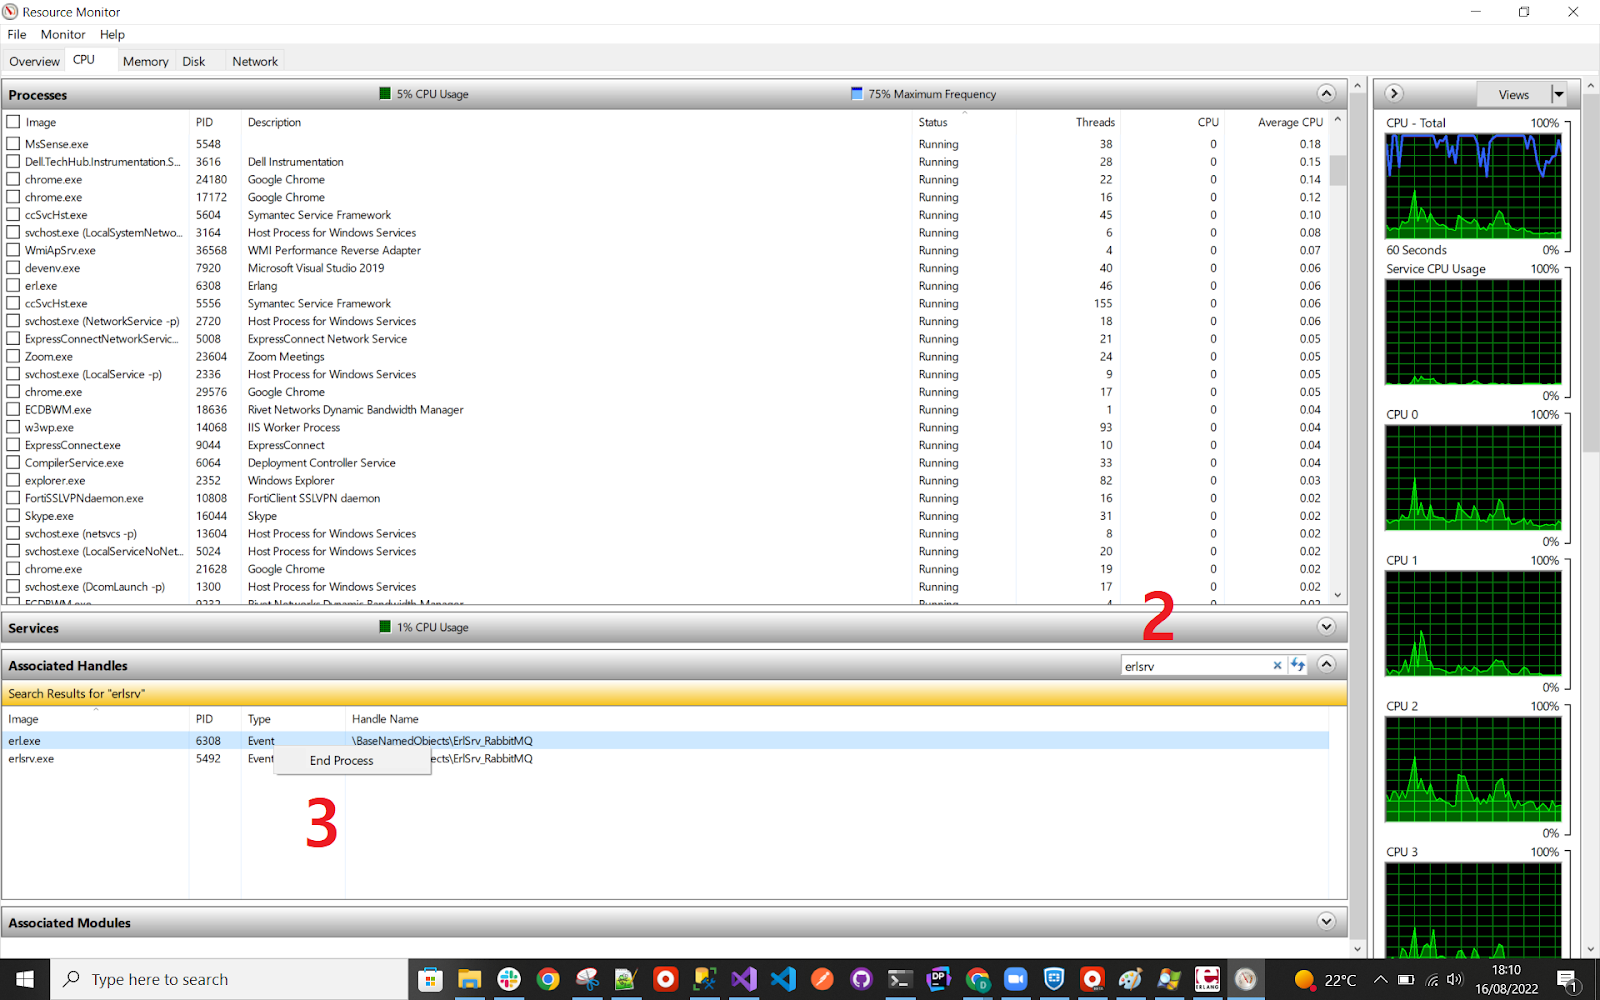The height and width of the screenshot is (1000, 1600).
Task: Collapse the Processes section chevron
Action: pos(1326,94)
